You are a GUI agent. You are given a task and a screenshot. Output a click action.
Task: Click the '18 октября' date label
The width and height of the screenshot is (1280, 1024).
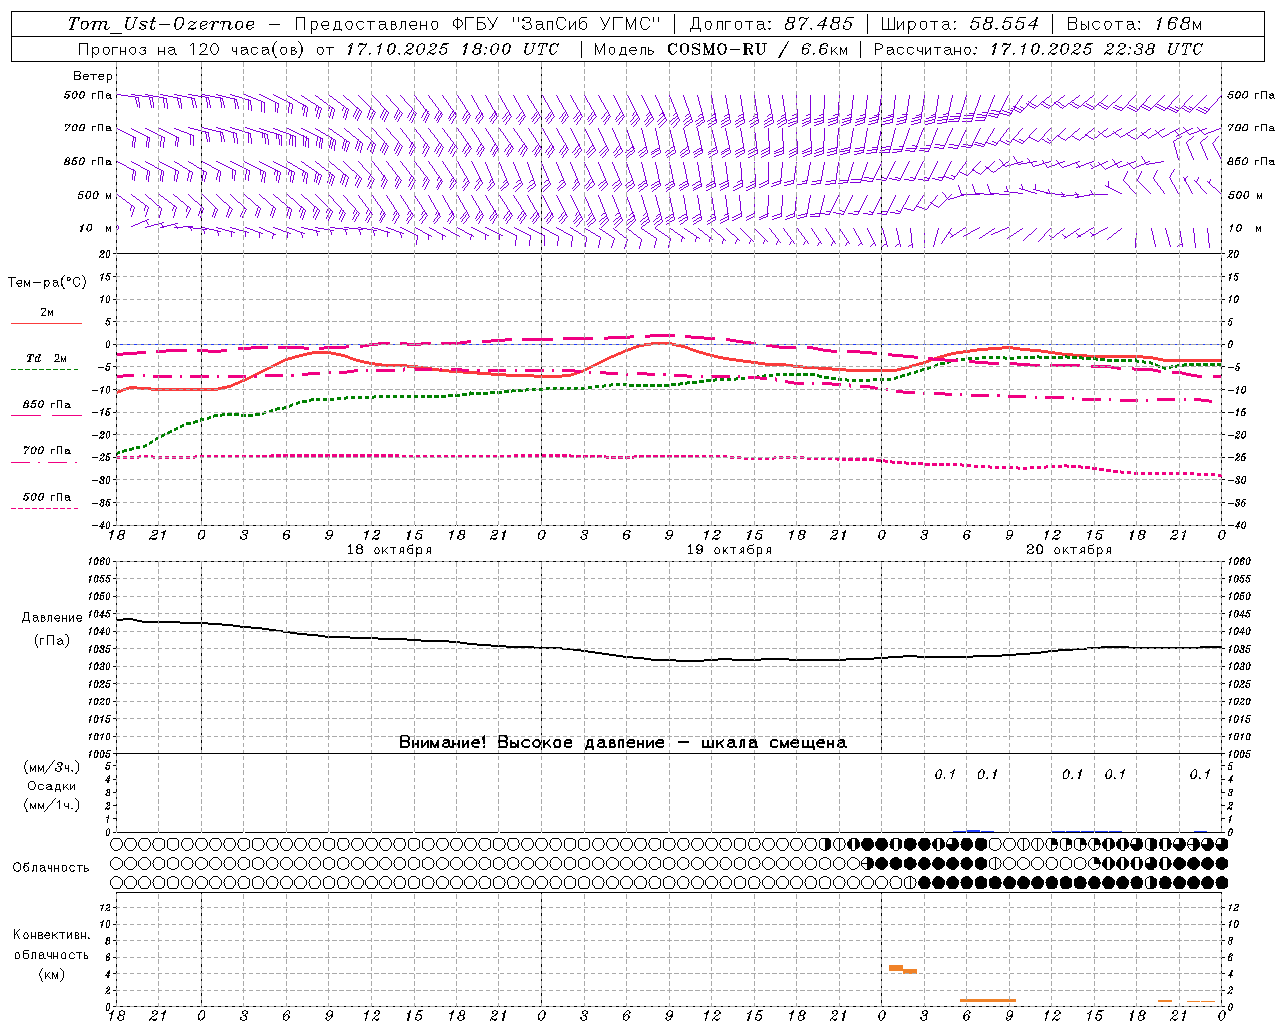[389, 550]
